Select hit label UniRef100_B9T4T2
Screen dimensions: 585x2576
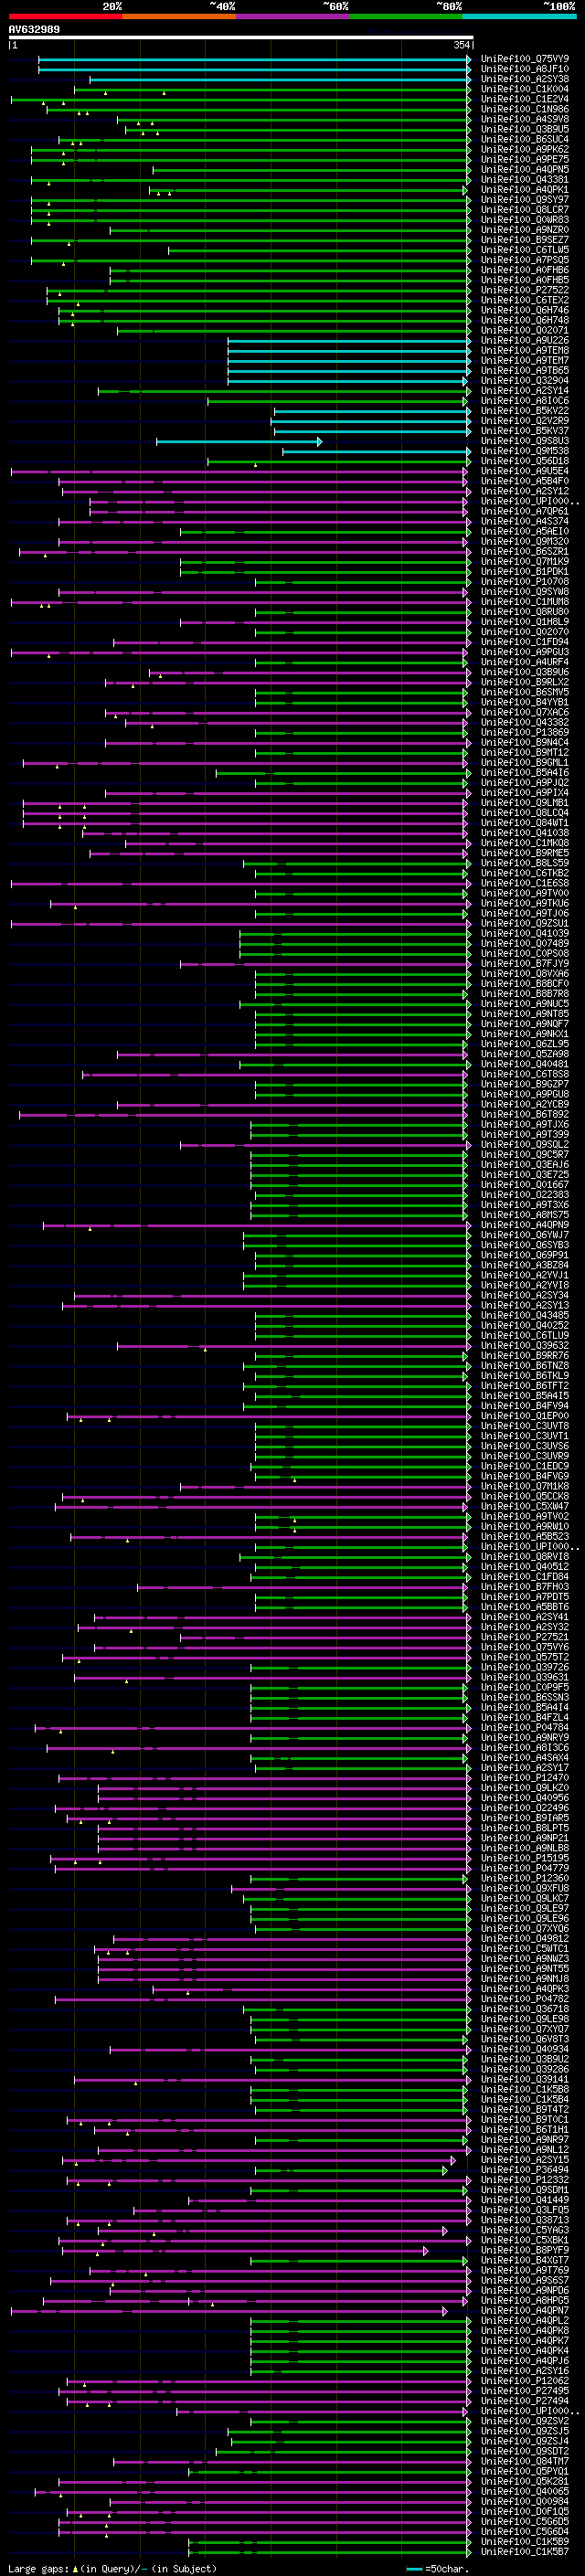tap(525, 2109)
